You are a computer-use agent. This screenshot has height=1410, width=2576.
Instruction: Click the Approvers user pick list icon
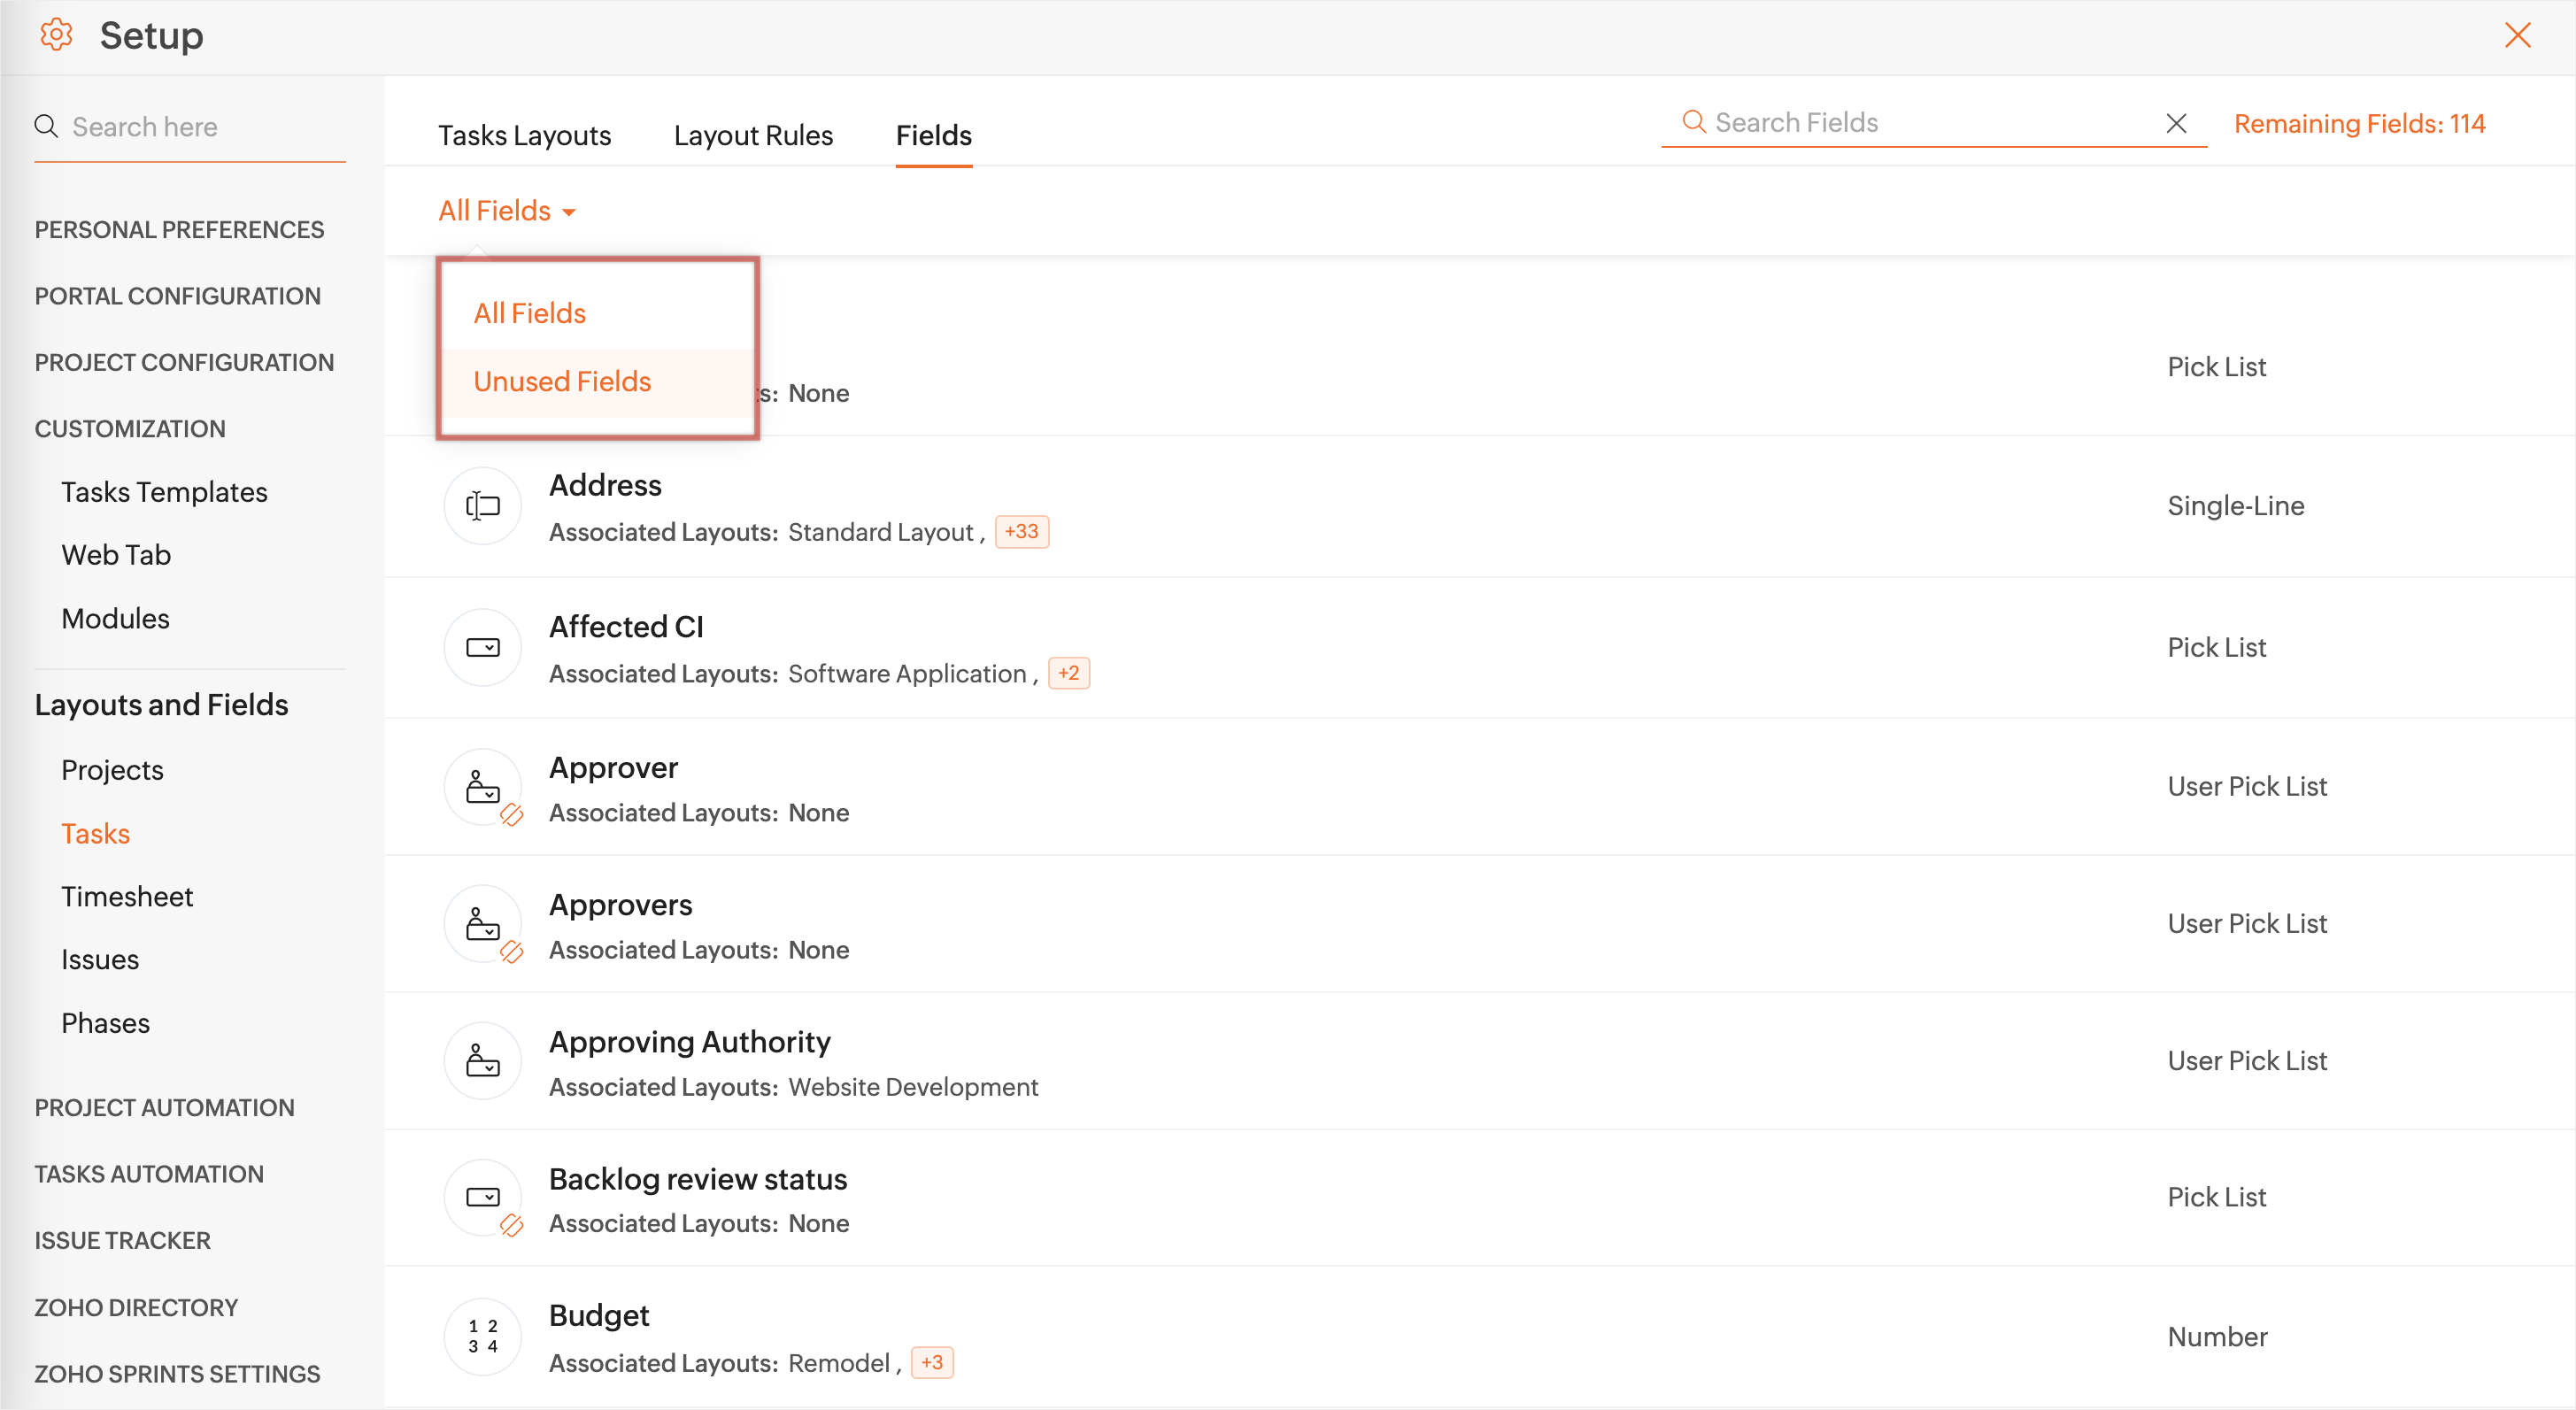483,924
